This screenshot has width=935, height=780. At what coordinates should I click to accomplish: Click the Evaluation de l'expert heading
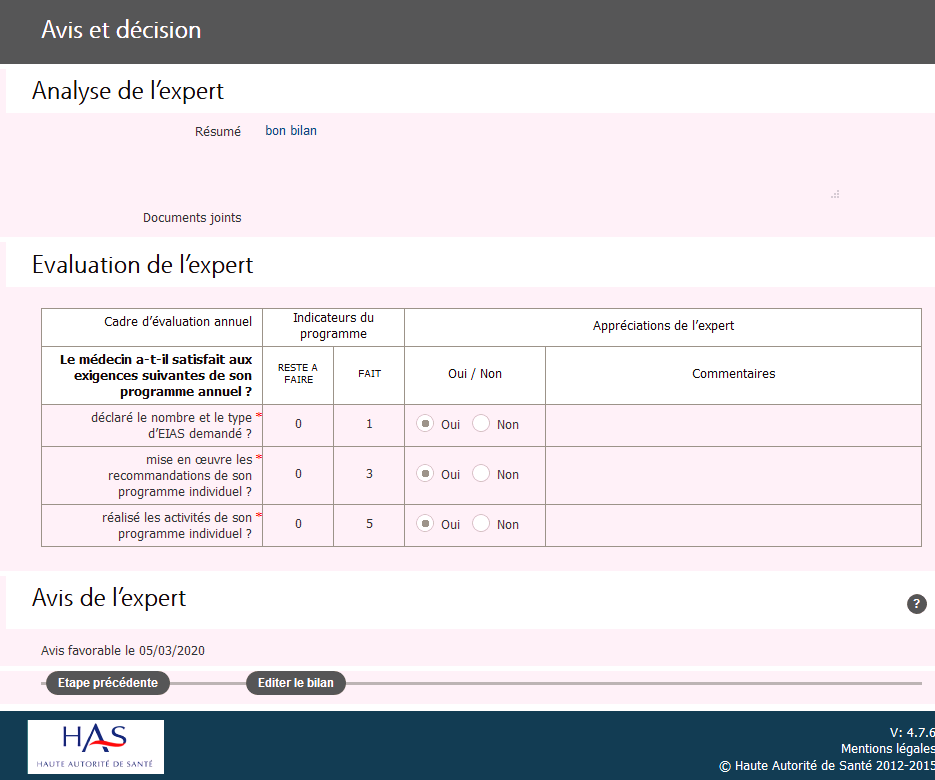click(x=143, y=265)
